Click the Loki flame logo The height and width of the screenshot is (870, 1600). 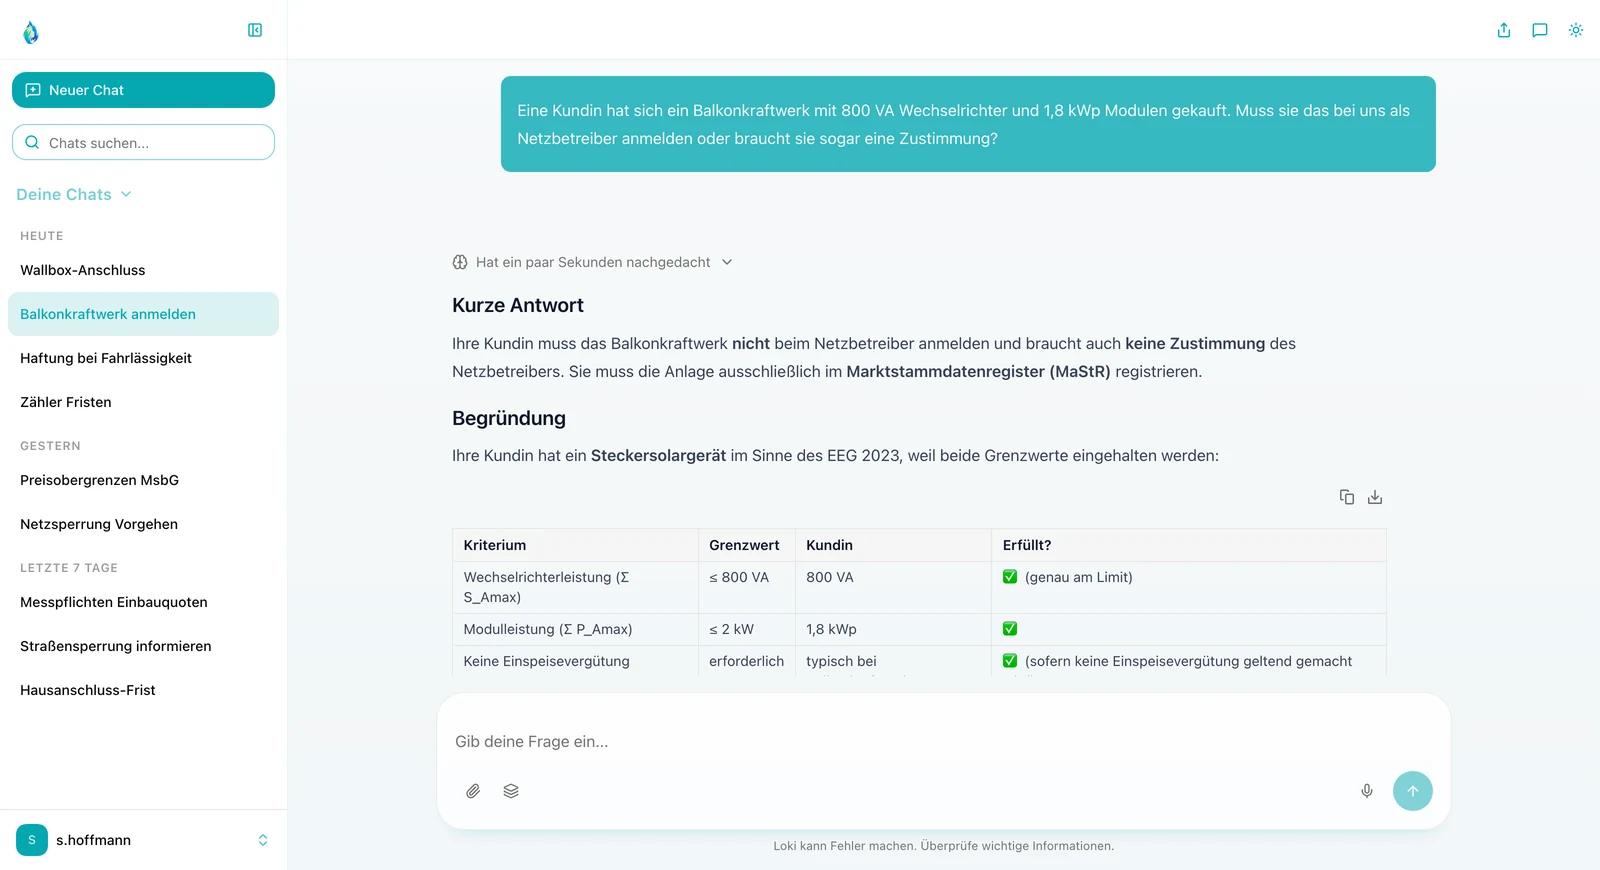[31, 33]
